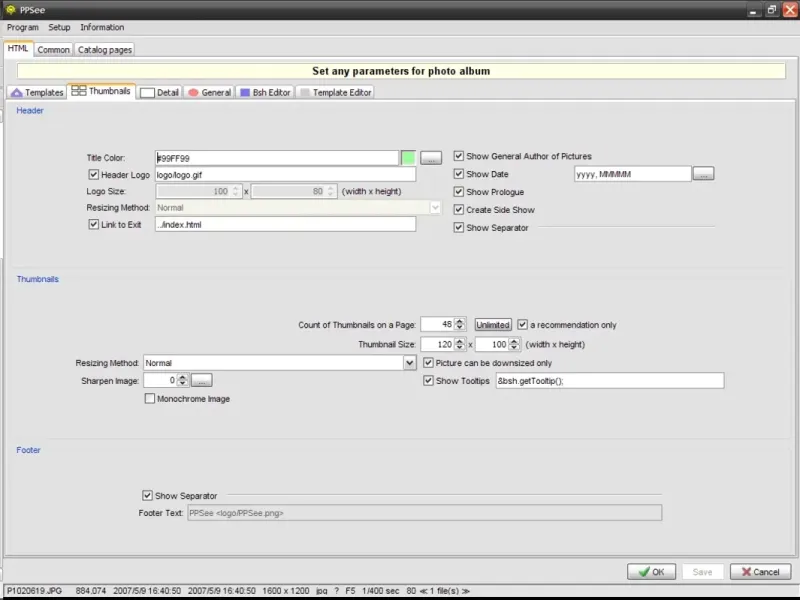
Task: Click the thumbnail height value 100
Action: click(492, 344)
